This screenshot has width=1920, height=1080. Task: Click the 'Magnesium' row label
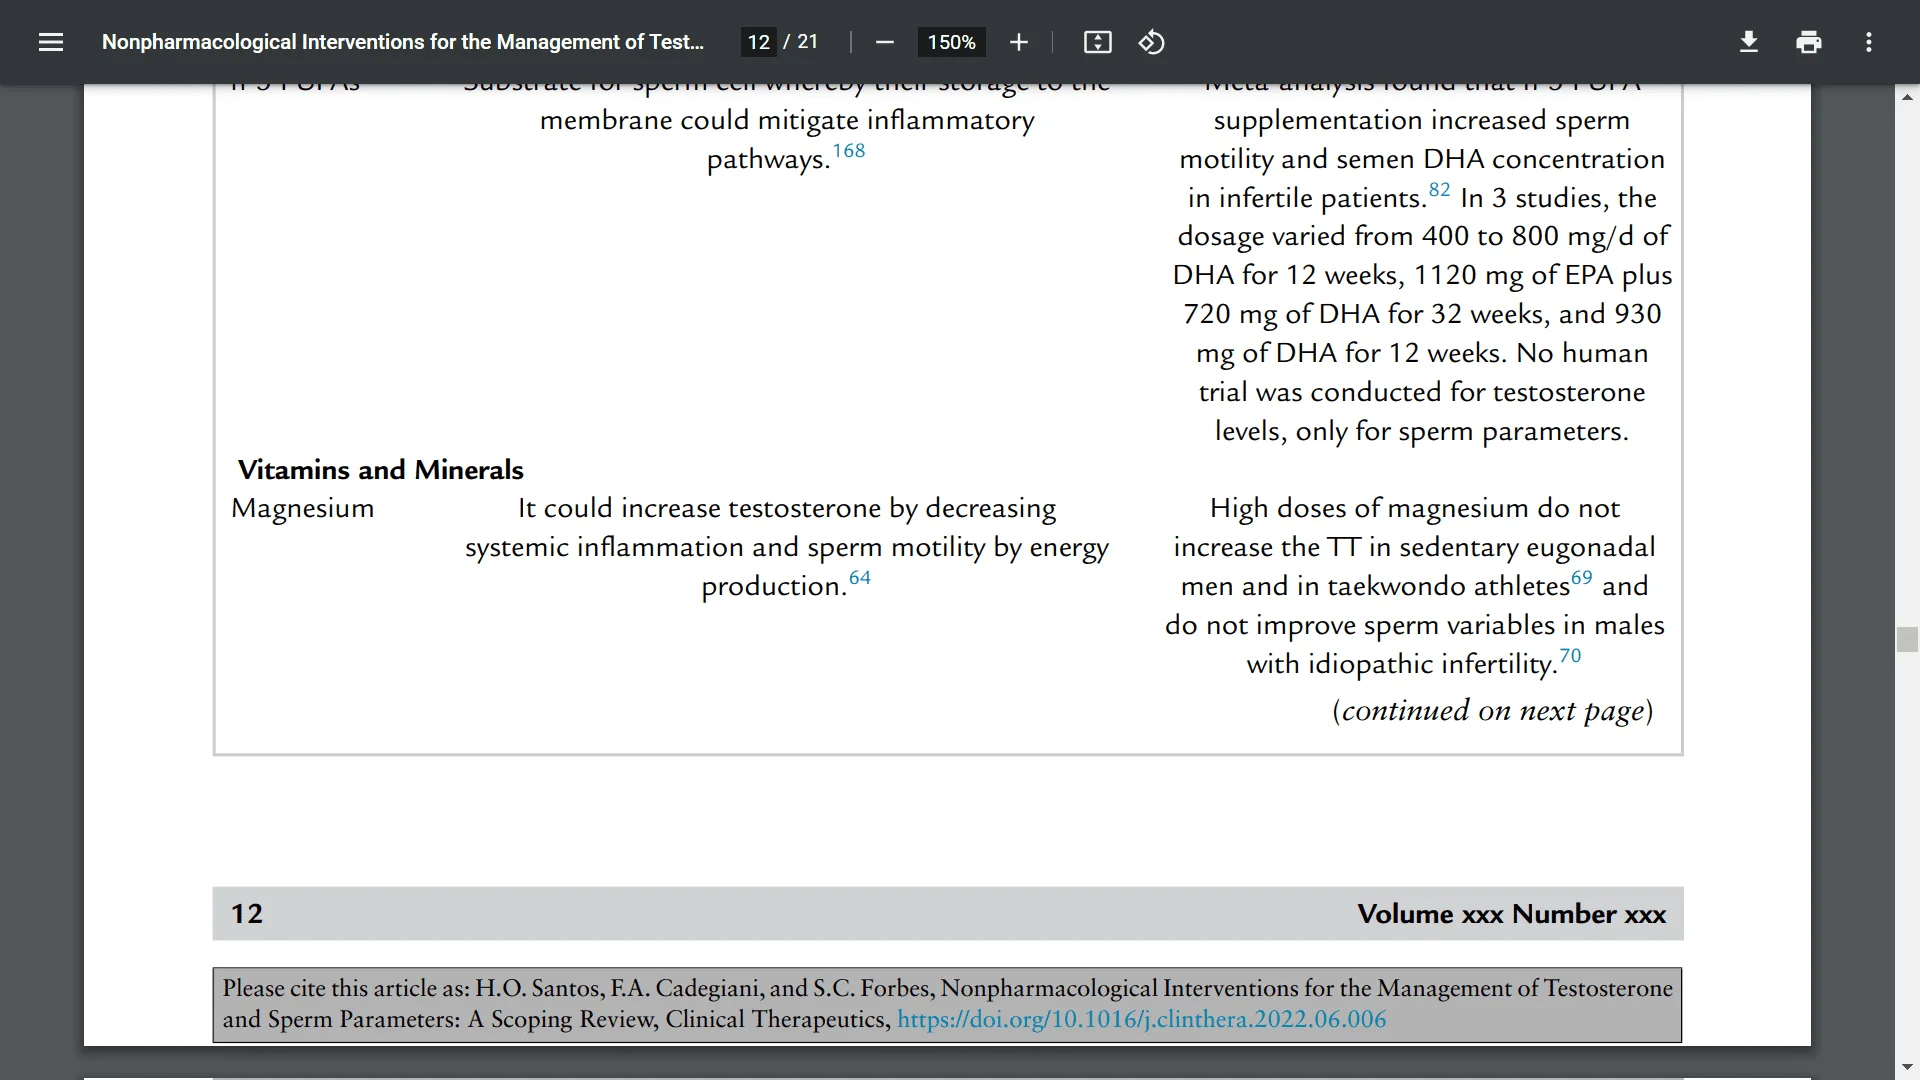coord(303,508)
